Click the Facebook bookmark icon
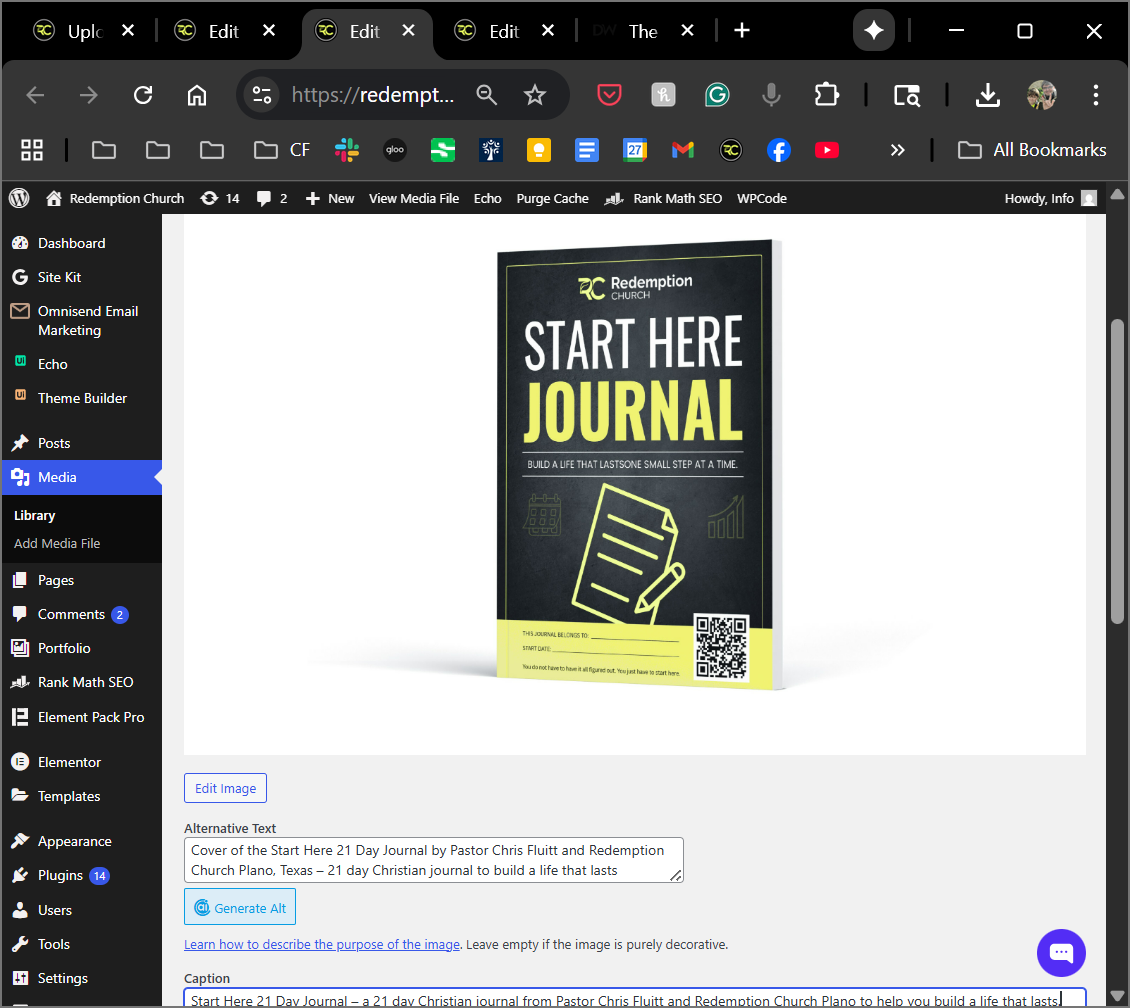 tap(779, 150)
